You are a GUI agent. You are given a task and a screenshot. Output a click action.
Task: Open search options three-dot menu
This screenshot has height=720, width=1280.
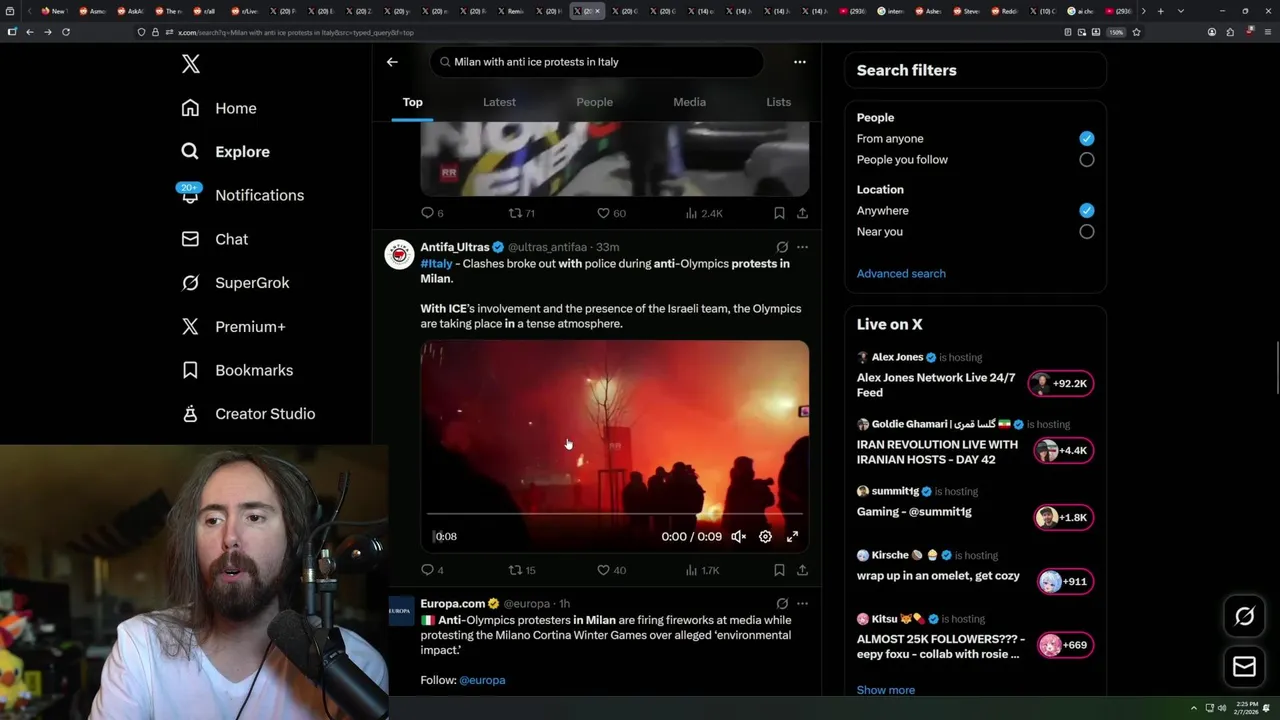coord(800,62)
